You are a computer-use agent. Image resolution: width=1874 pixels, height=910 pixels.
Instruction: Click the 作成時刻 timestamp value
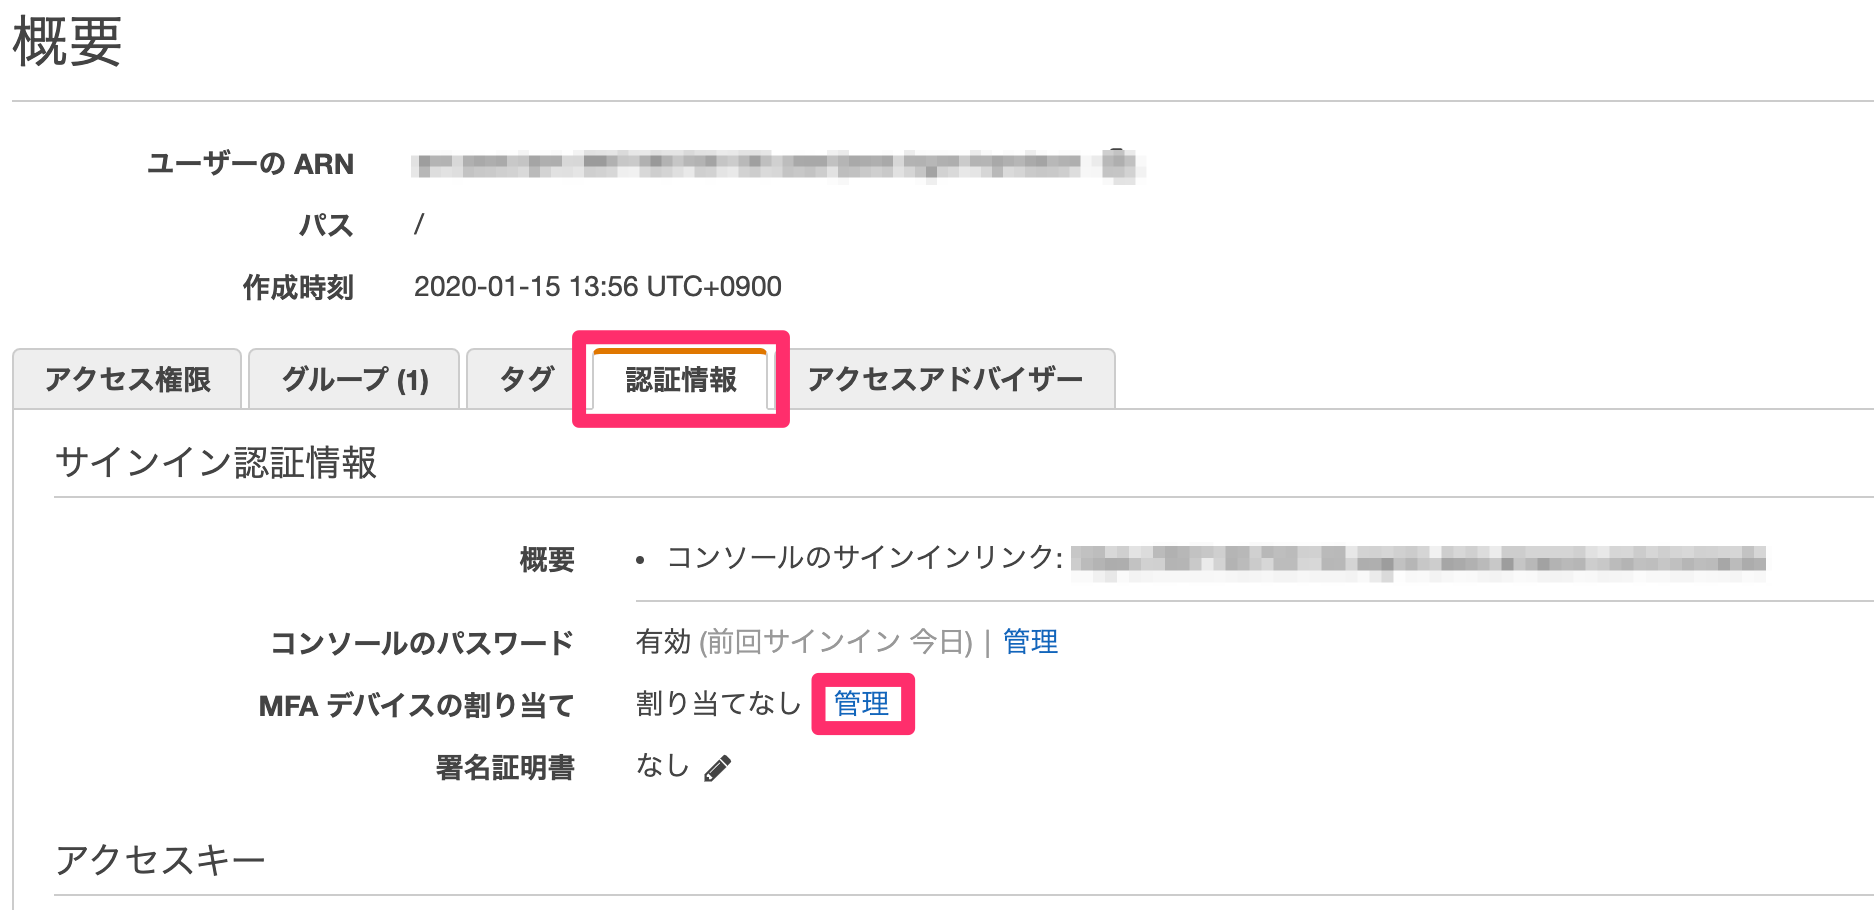pos(598,286)
